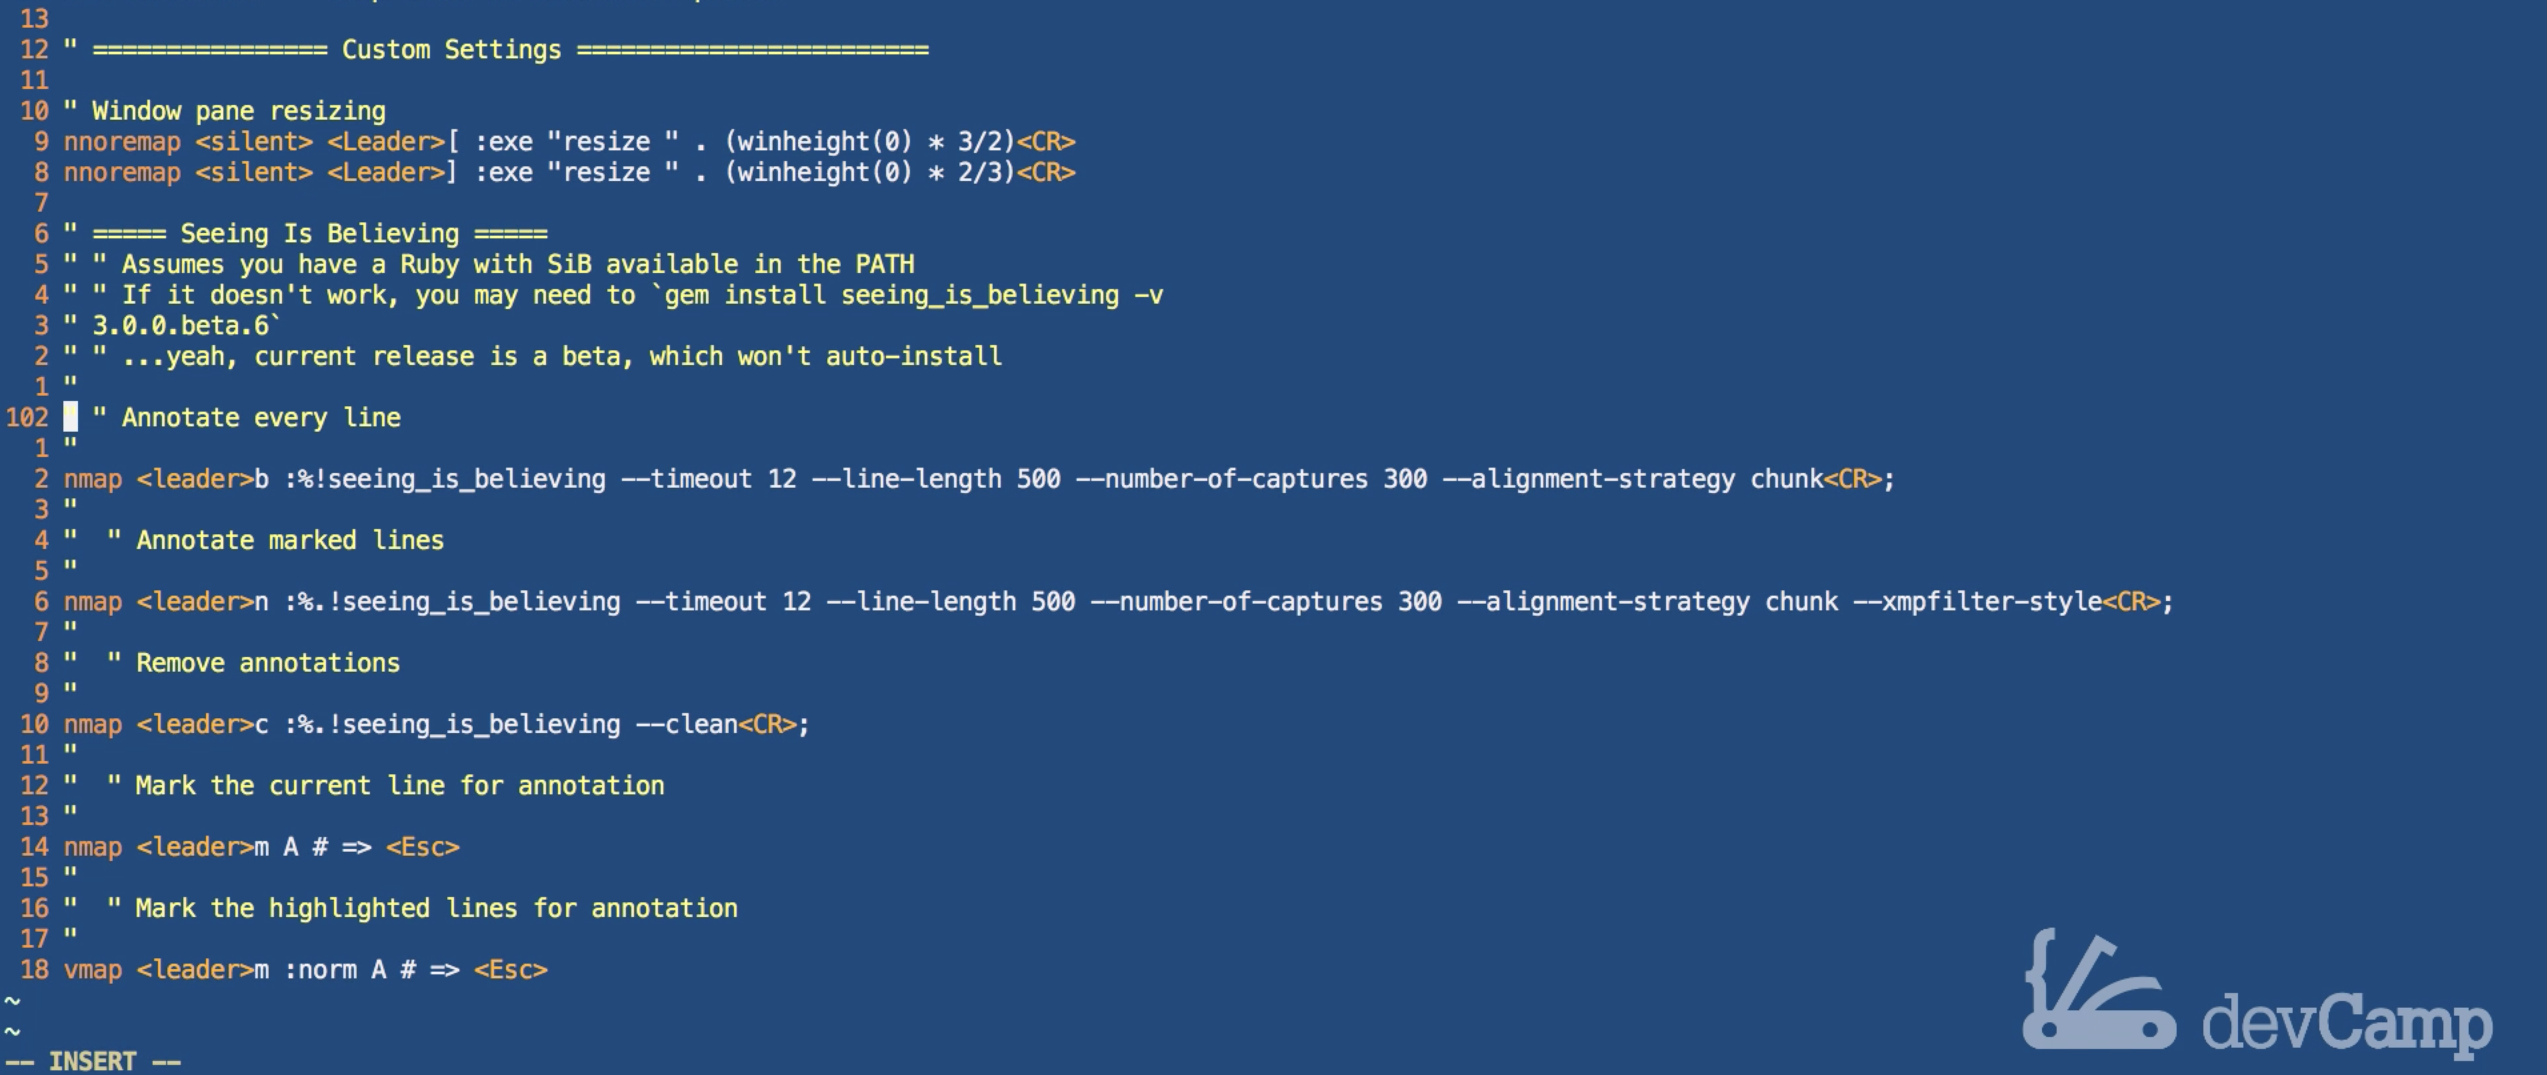Place cursor on 3.0.0.beta.6 version text

[186, 326]
